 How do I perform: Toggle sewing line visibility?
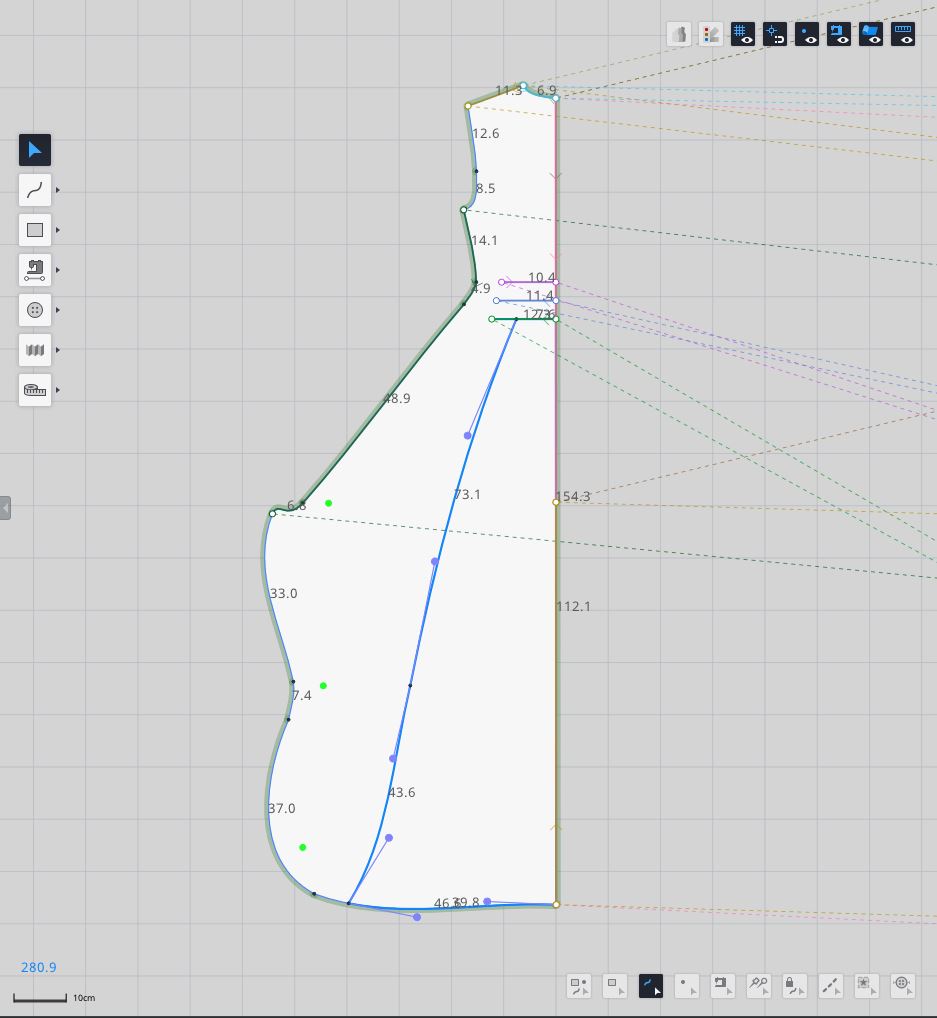[839, 35]
